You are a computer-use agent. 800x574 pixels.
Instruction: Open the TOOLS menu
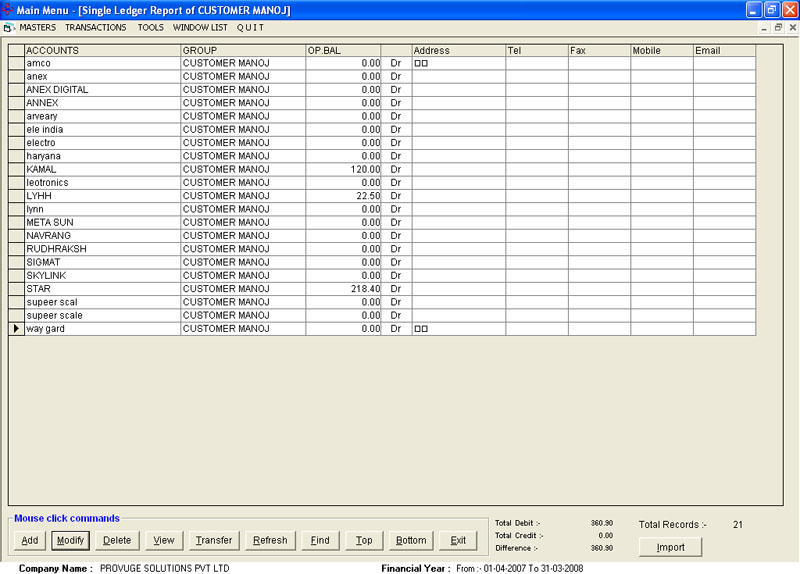150,28
